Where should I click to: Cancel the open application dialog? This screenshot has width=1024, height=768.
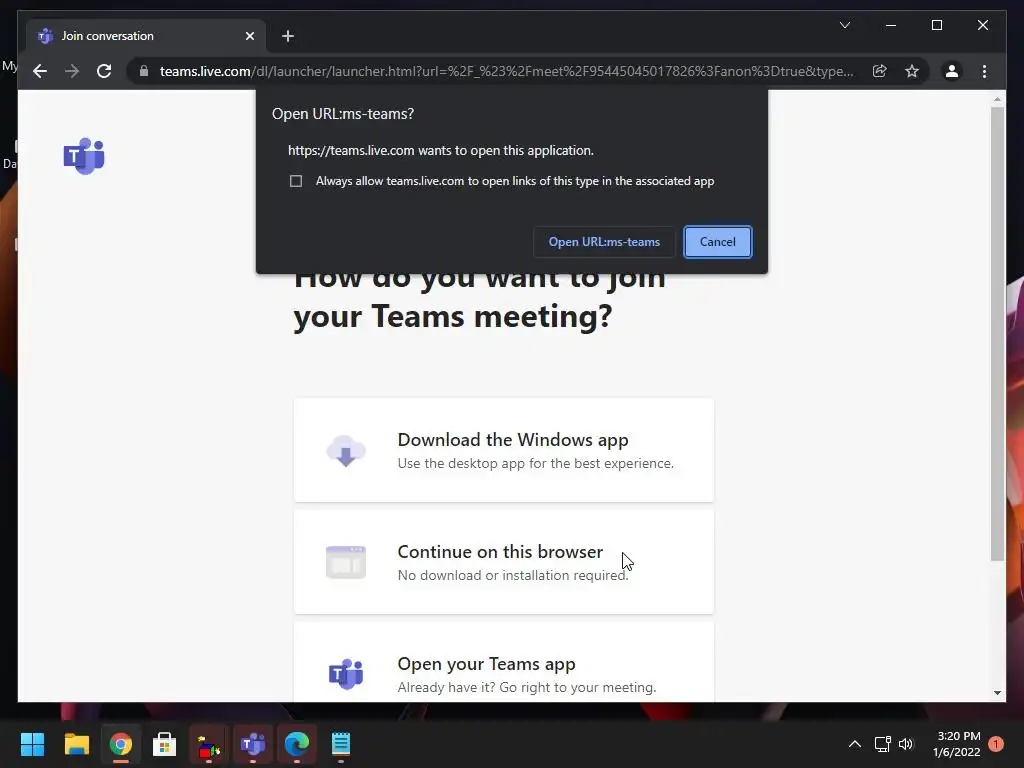(718, 242)
